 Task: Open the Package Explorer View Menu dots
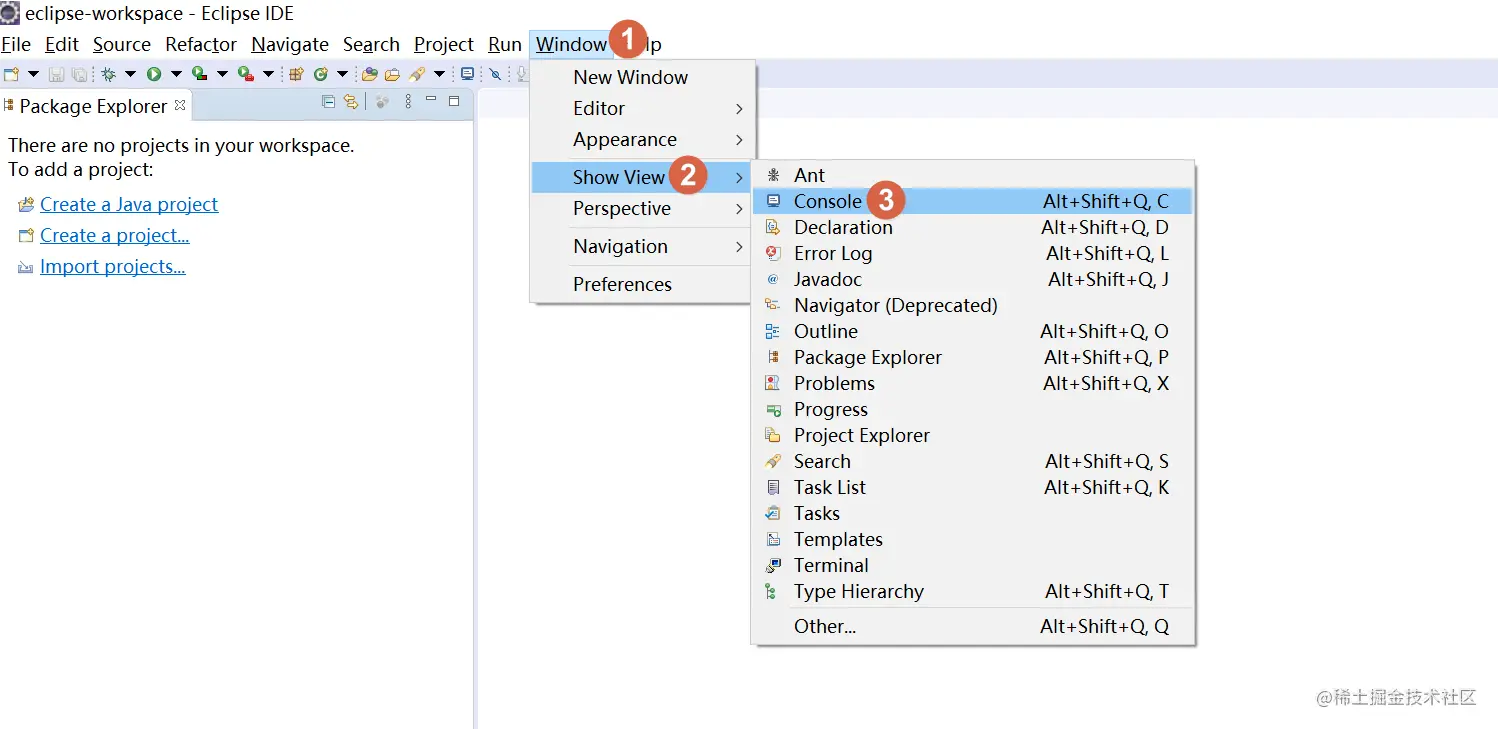(408, 101)
